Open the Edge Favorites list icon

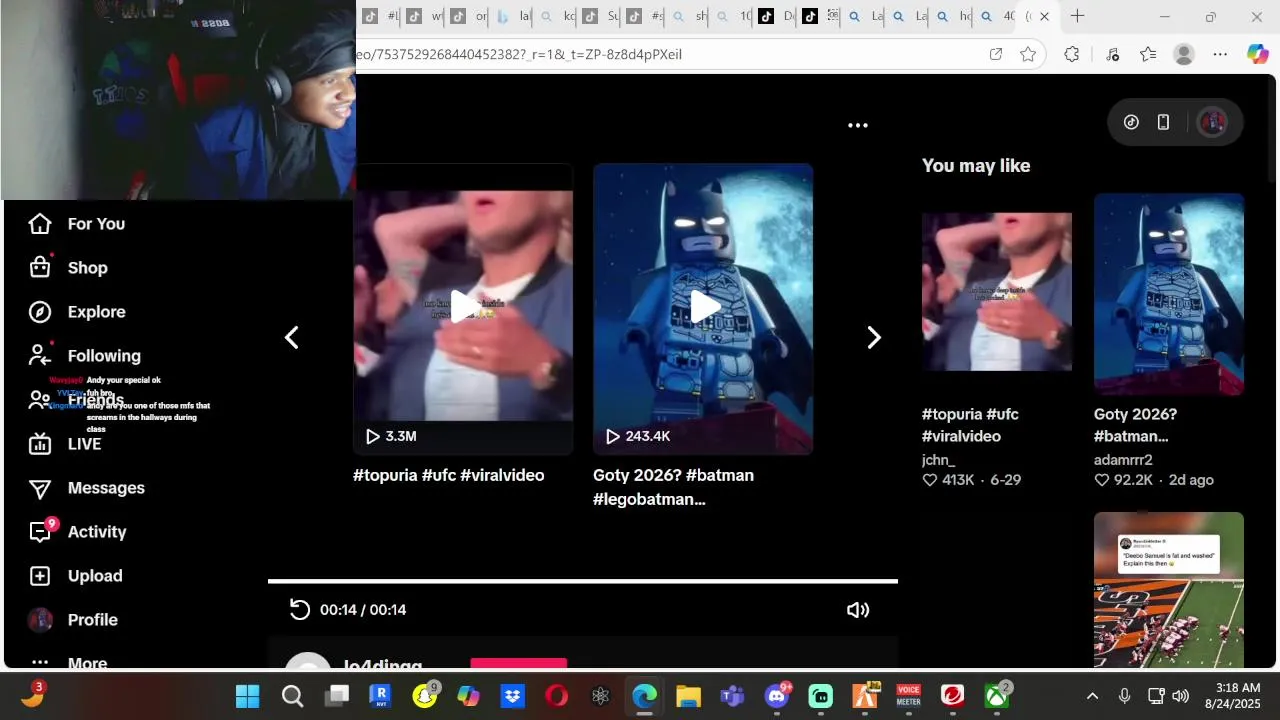pos(1148,54)
